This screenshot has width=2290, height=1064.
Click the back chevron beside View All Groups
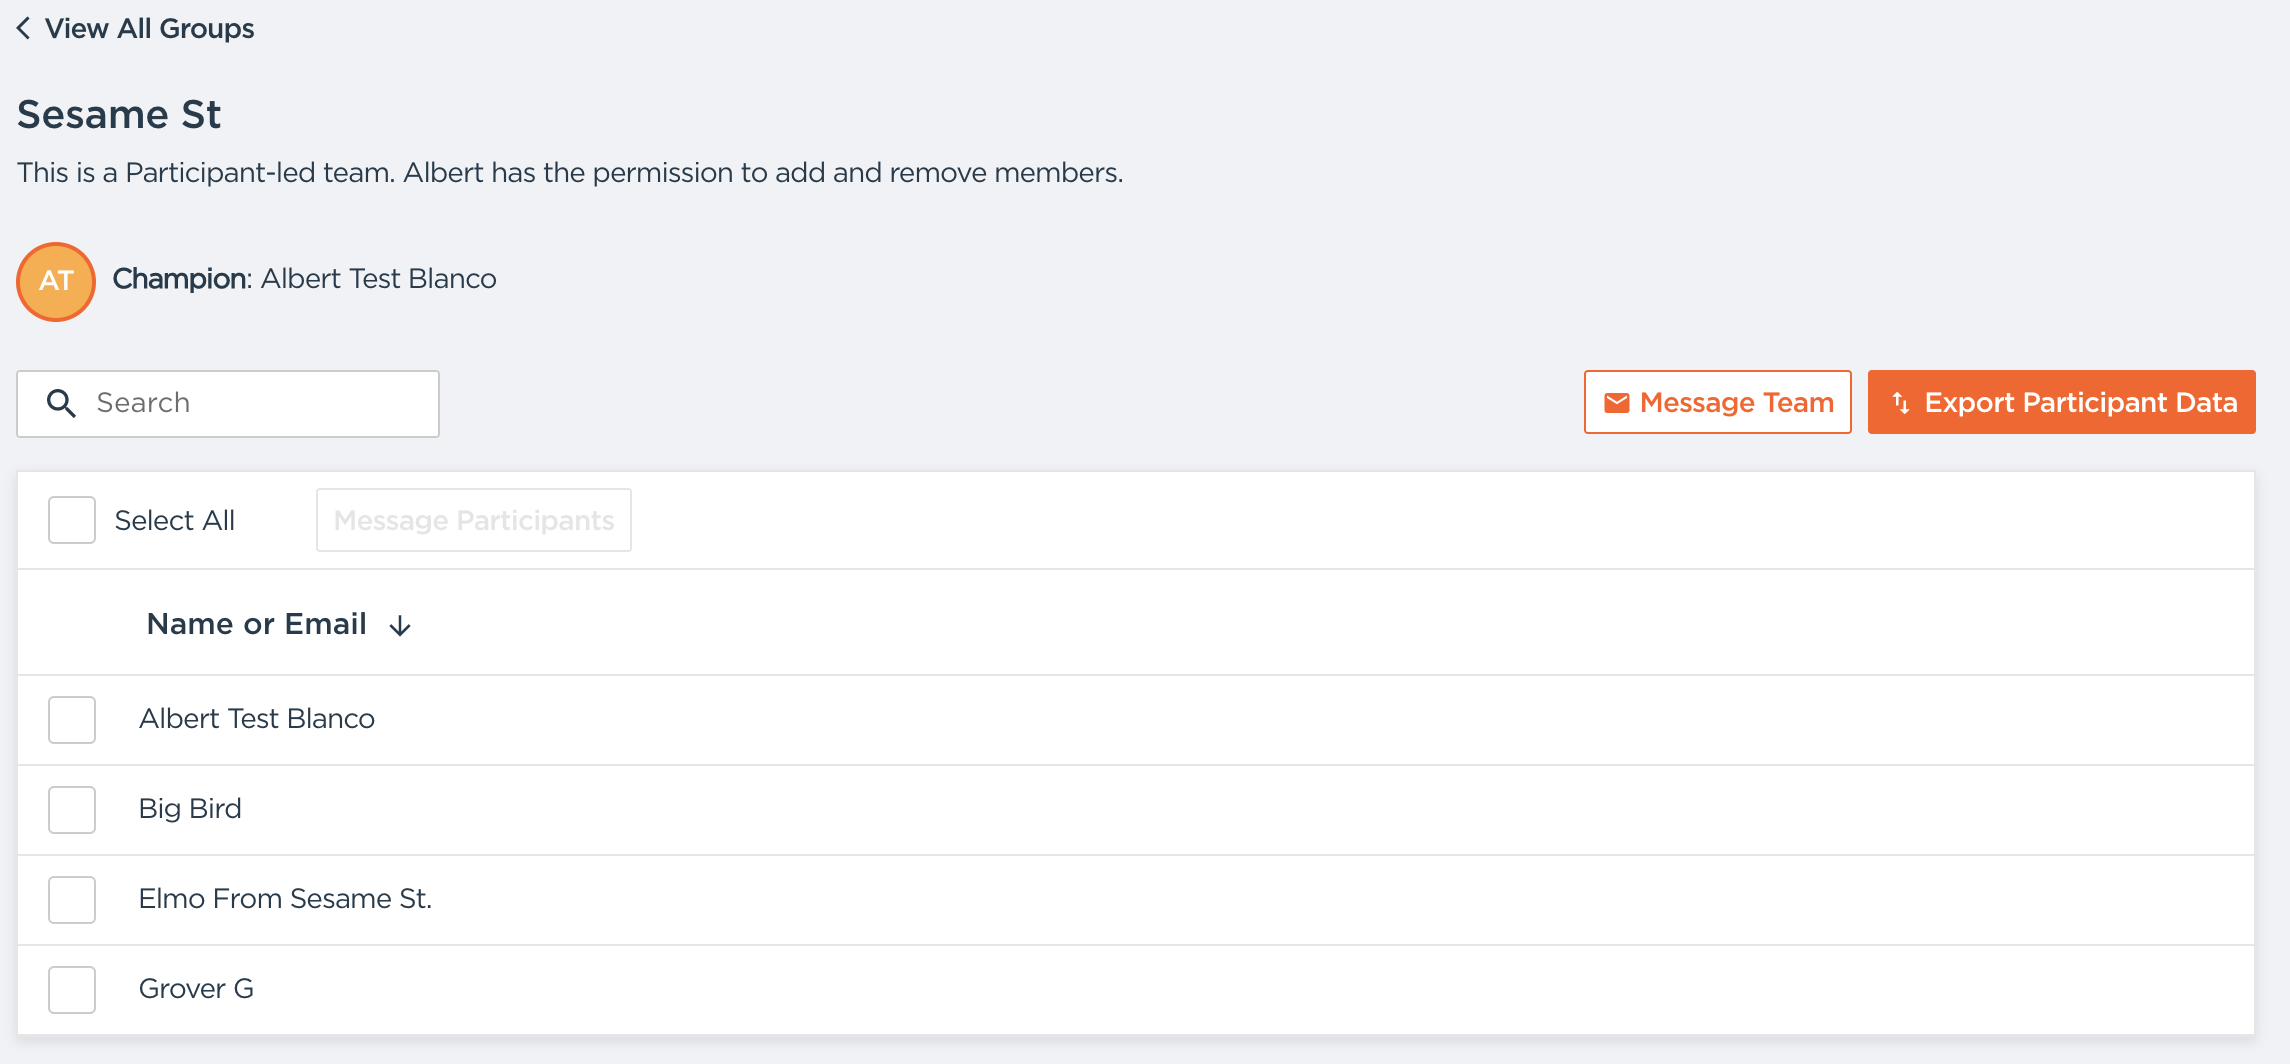(24, 28)
